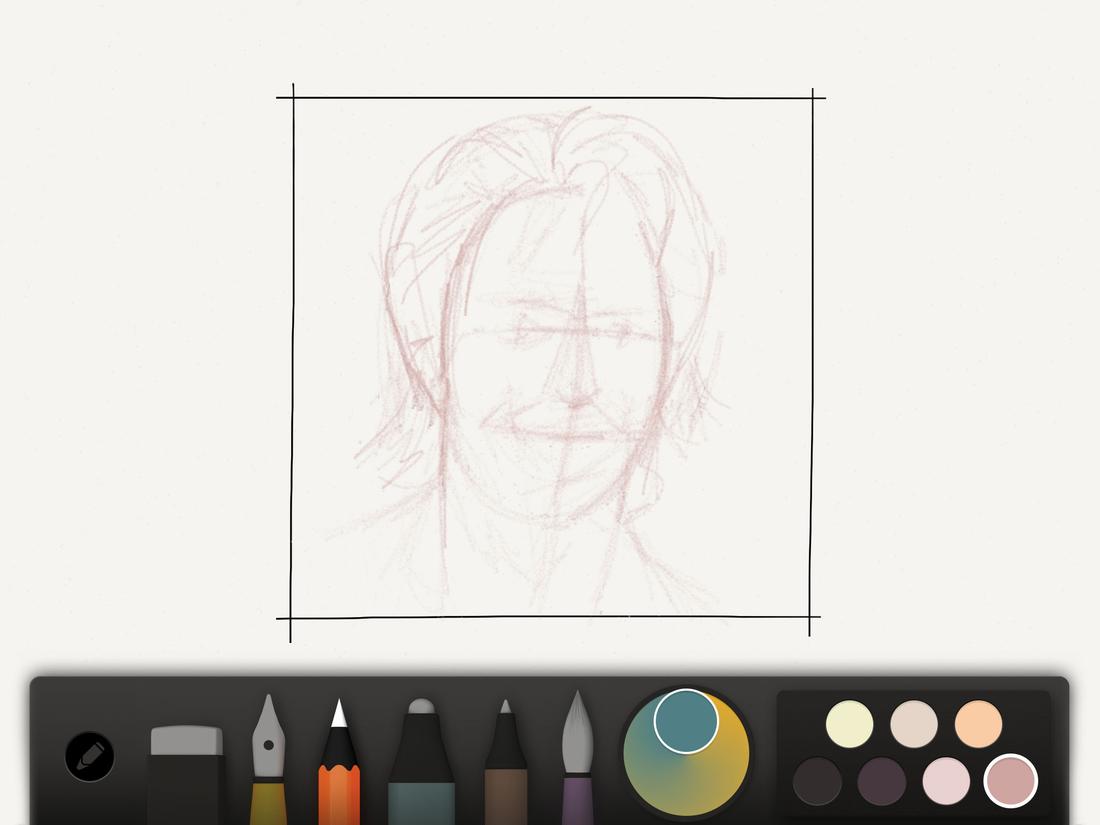Tap the teal color circle in the mixer
This screenshot has width=1100, height=825.
coord(687,722)
